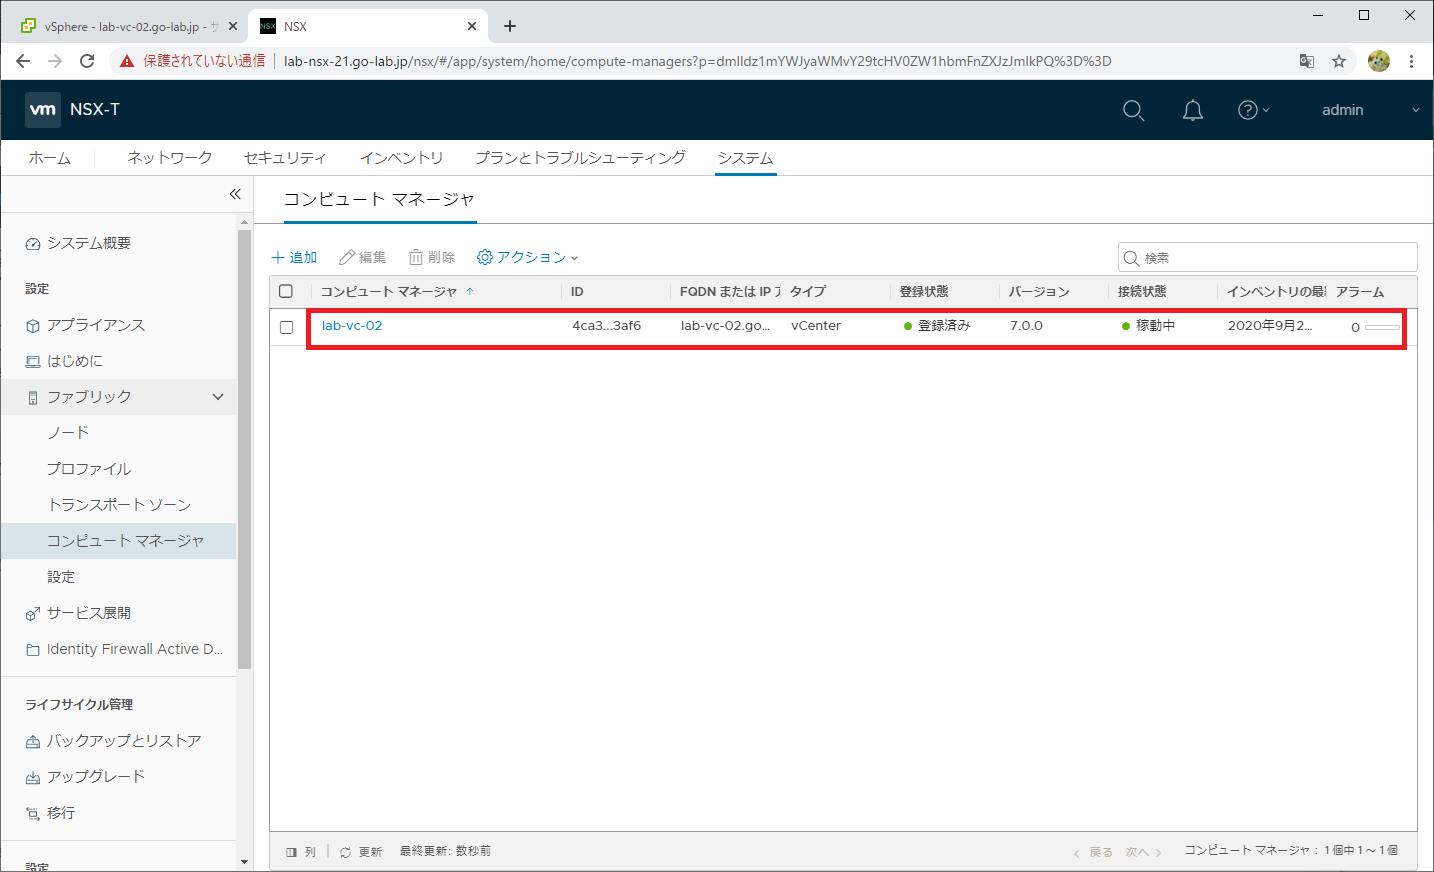Sort by バージョン column header

(x=1039, y=292)
